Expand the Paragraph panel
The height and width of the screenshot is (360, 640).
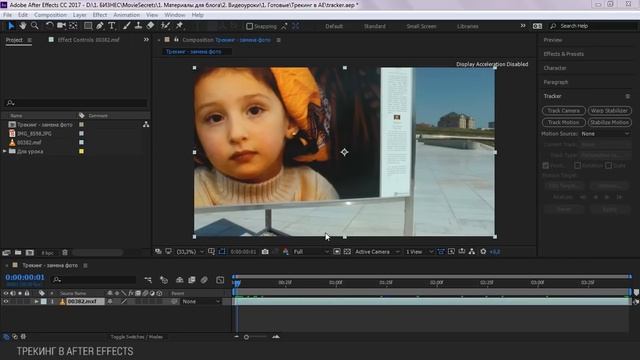pos(556,82)
